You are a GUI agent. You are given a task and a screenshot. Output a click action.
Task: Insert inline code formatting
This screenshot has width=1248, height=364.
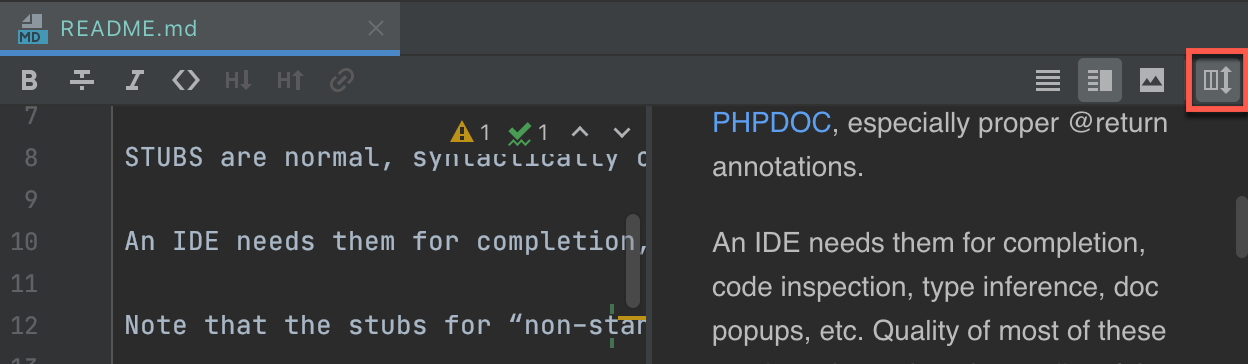click(x=186, y=80)
